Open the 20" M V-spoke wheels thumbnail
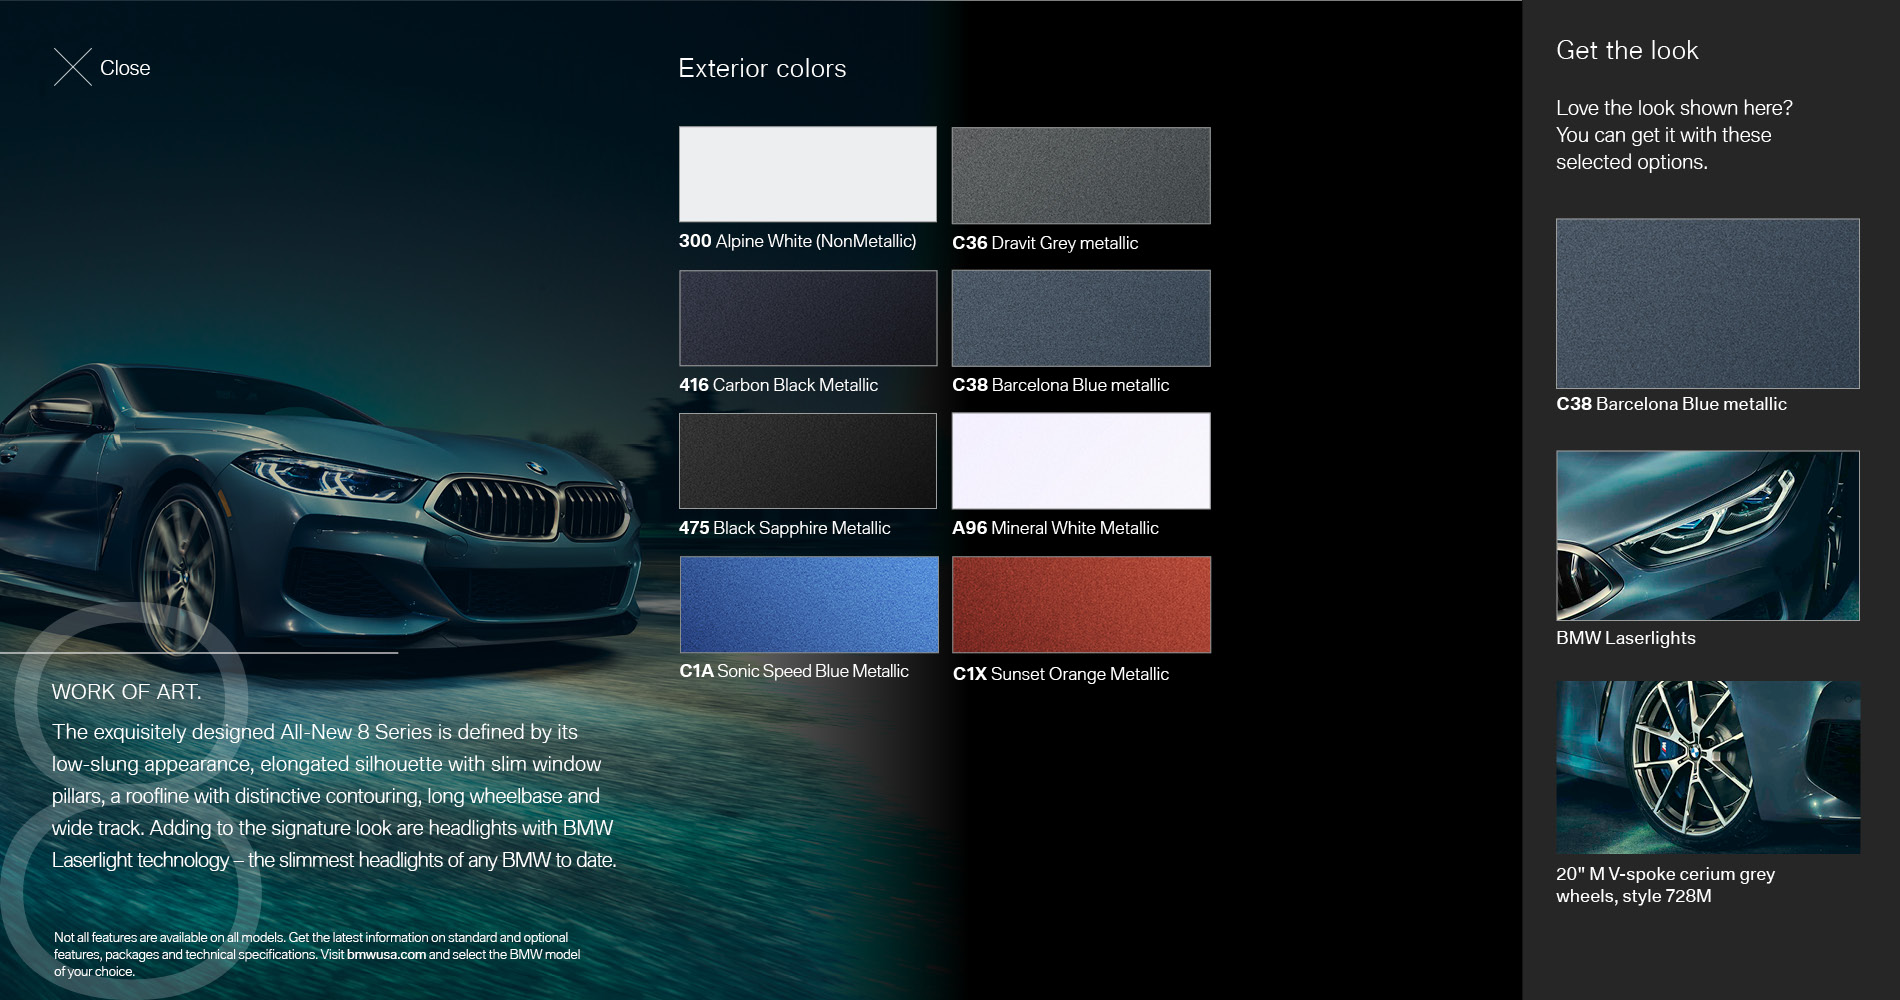The width and height of the screenshot is (1900, 1000). (1708, 767)
